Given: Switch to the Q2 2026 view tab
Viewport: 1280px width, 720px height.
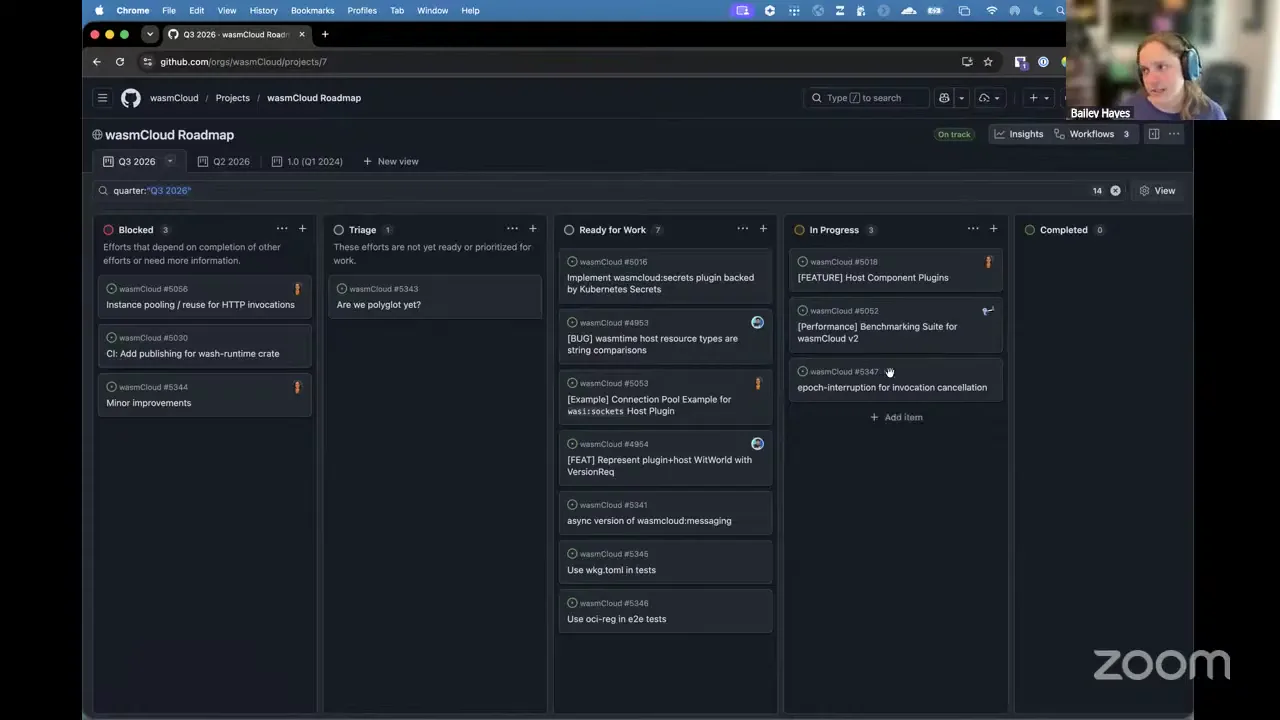Looking at the screenshot, I should coord(224,161).
